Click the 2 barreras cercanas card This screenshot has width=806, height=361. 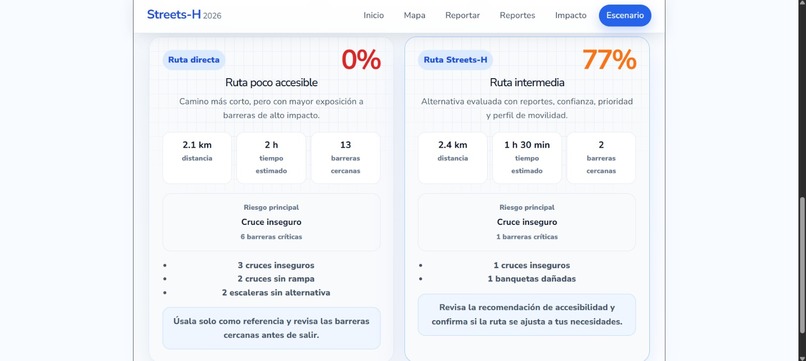(x=601, y=158)
